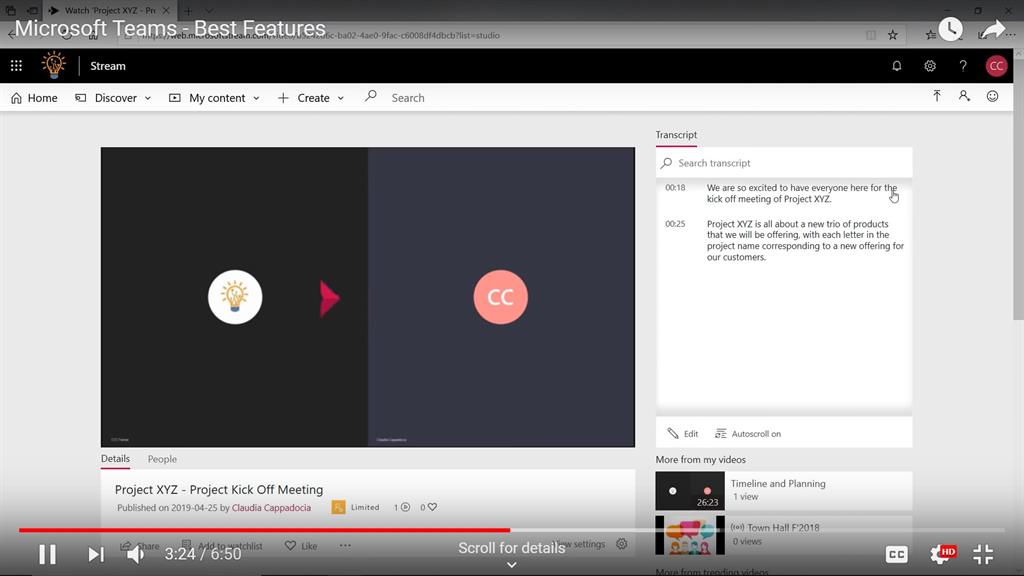
Task: Click the Watch later clock icon
Action: tap(950, 29)
